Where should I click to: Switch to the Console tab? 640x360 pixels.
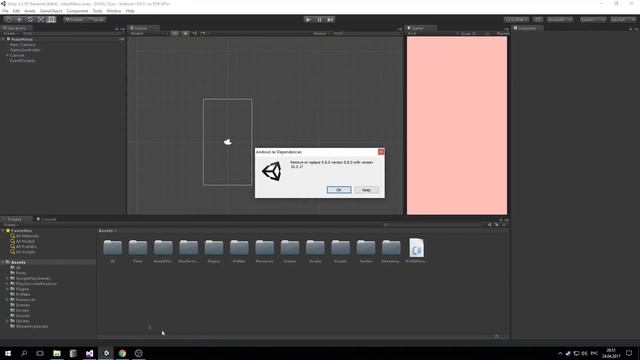pos(48,219)
